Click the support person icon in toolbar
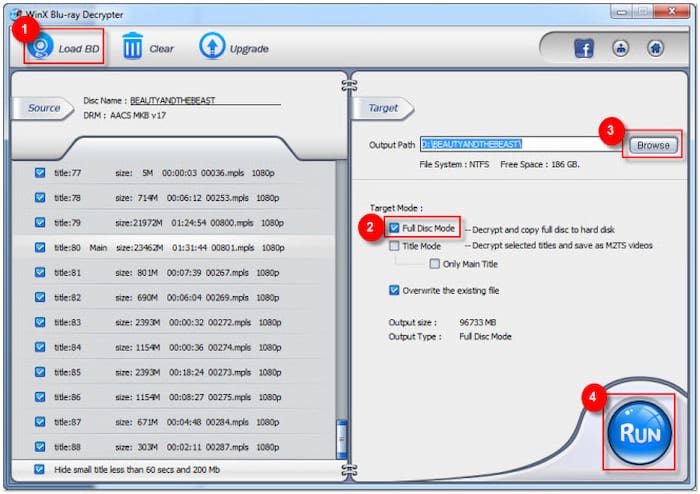The height and width of the screenshot is (494, 700). coord(621,48)
